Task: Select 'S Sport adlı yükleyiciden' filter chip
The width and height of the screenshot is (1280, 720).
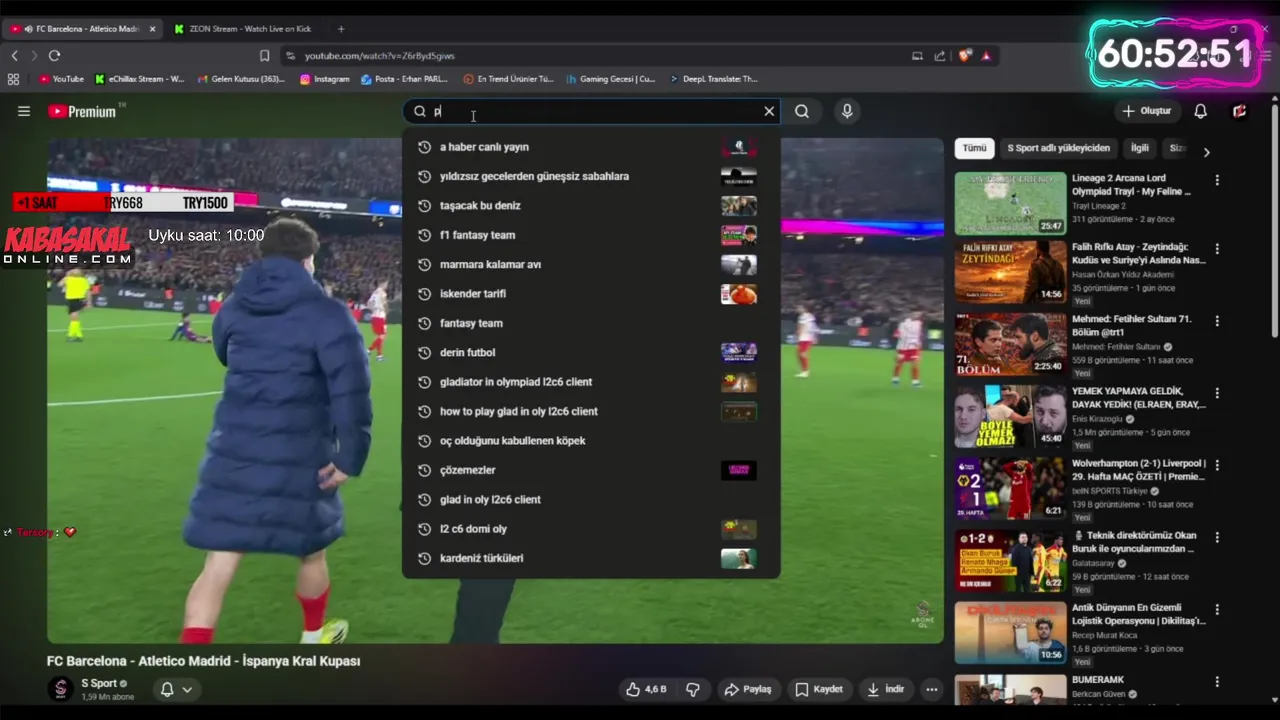Action: pyautogui.click(x=1058, y=148)
